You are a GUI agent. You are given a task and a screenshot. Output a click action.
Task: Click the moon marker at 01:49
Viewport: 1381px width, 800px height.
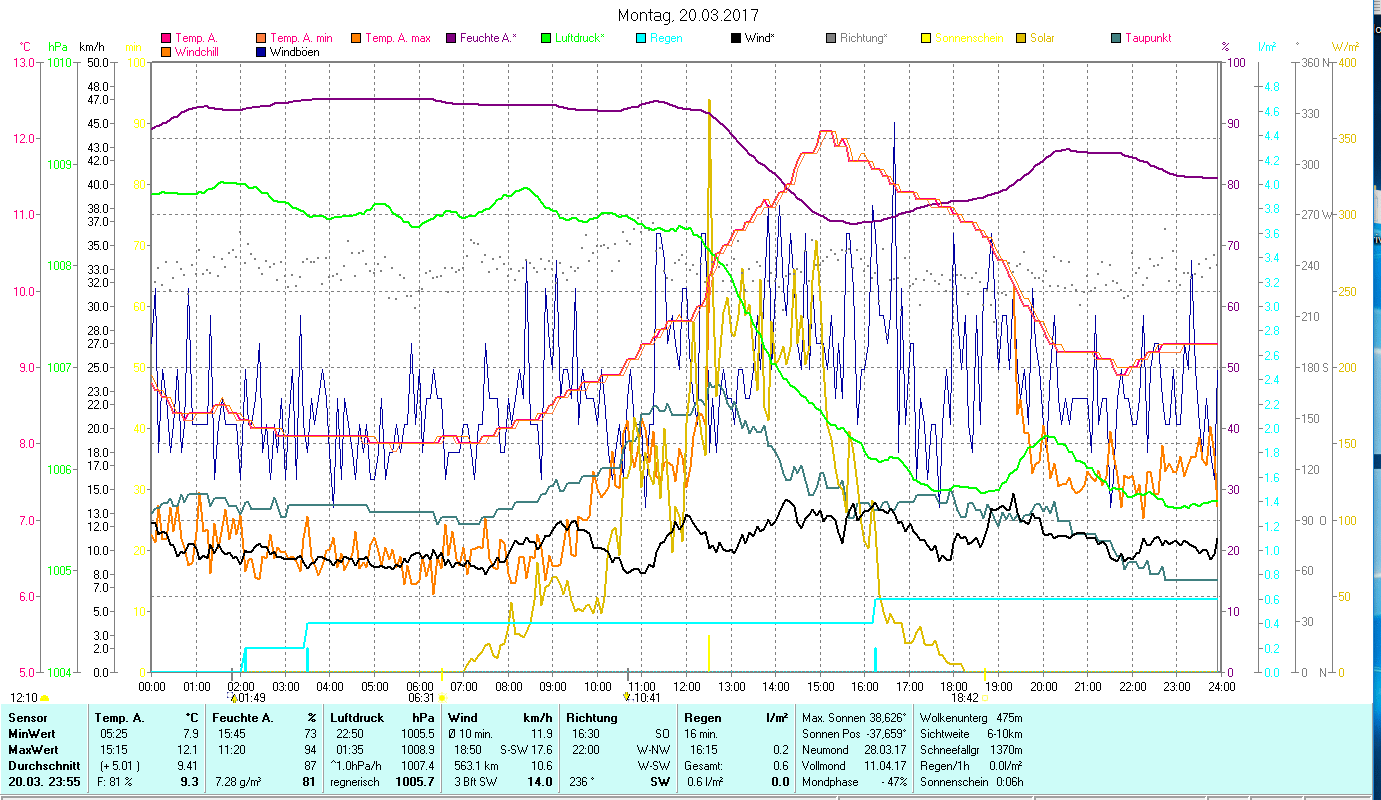[234, 698]
